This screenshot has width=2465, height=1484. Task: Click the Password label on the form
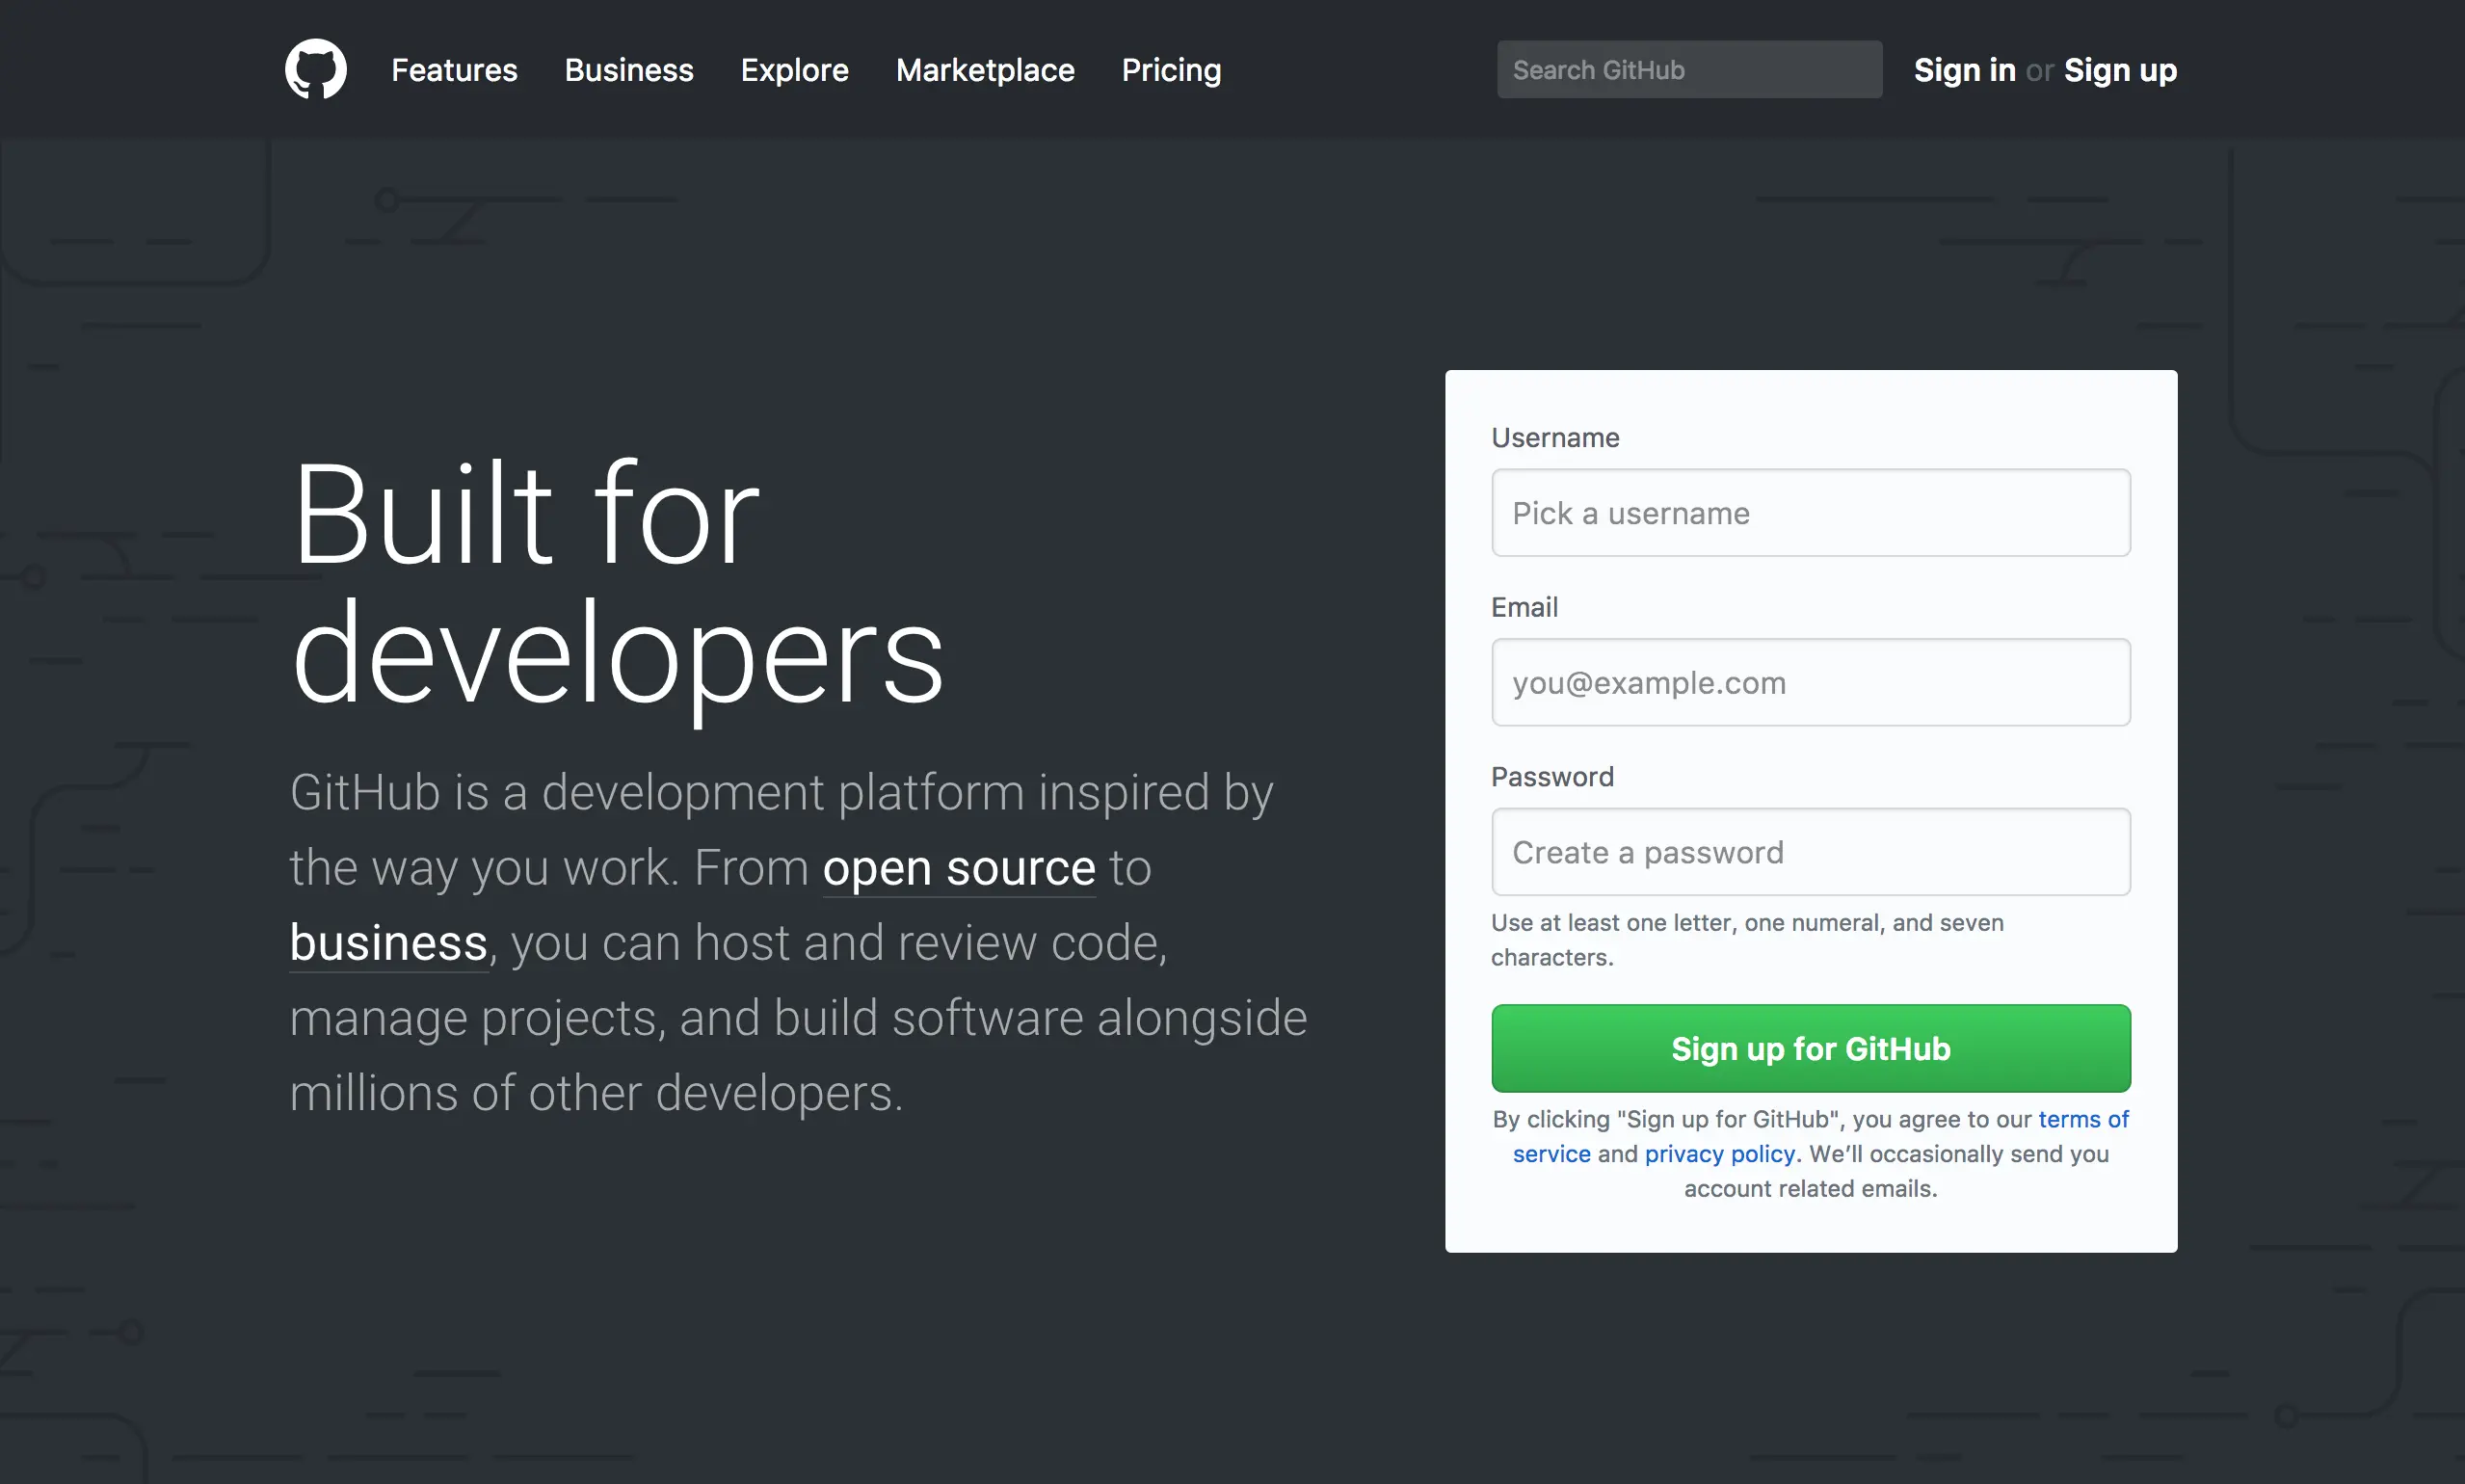(1552, 776)
